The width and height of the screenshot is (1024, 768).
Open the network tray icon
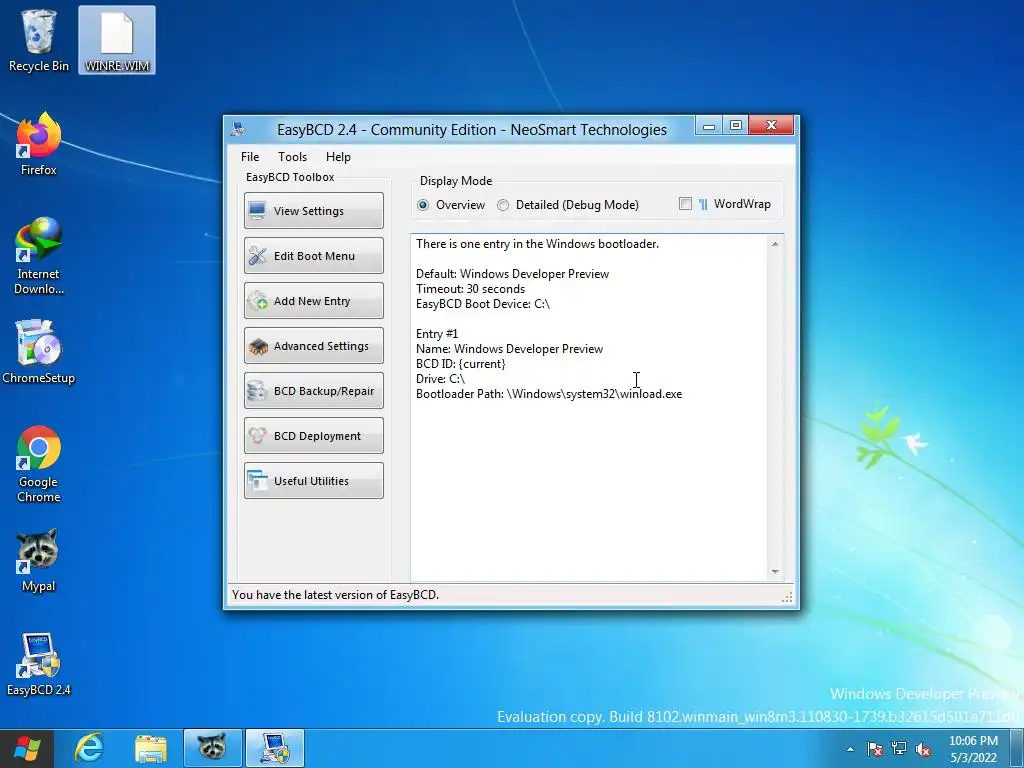899,749
